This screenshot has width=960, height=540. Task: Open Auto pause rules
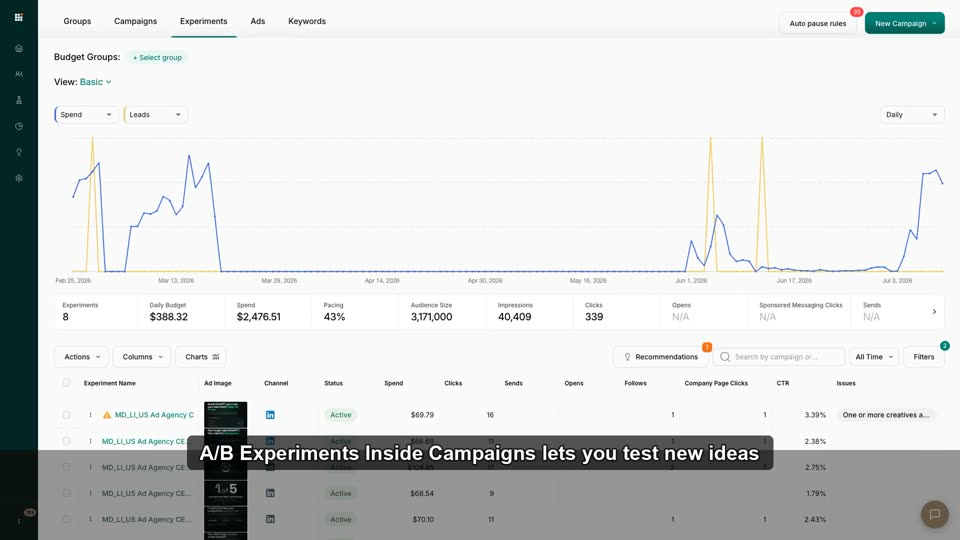817,23
